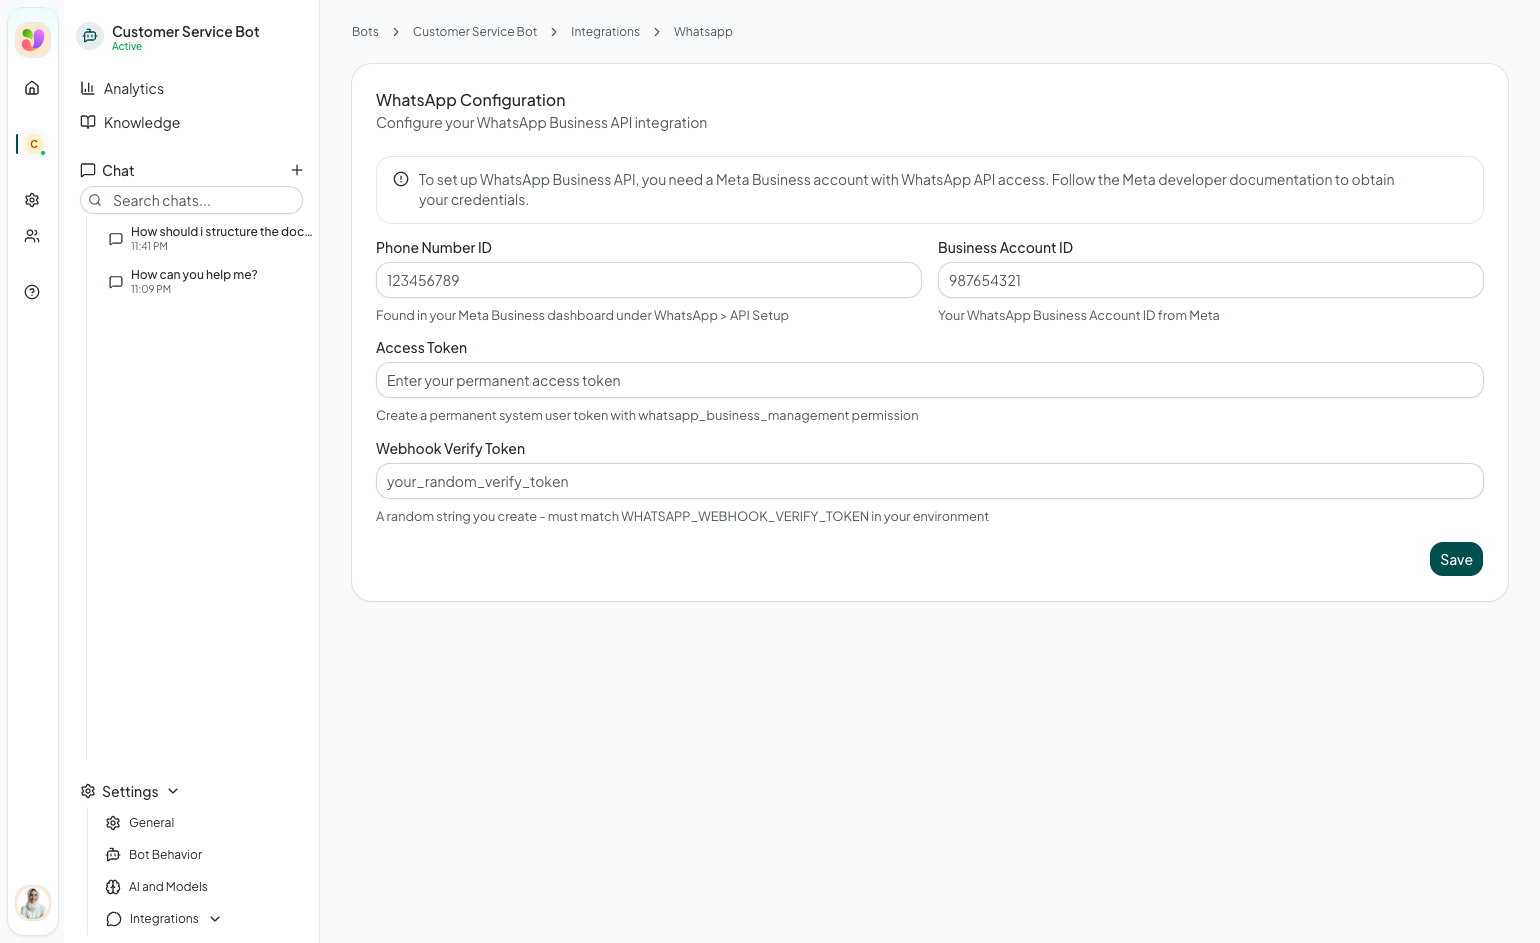Open Analytics in the sidebar
Viewport: 1540px width, 943px height.
click(x=133, y=89)
